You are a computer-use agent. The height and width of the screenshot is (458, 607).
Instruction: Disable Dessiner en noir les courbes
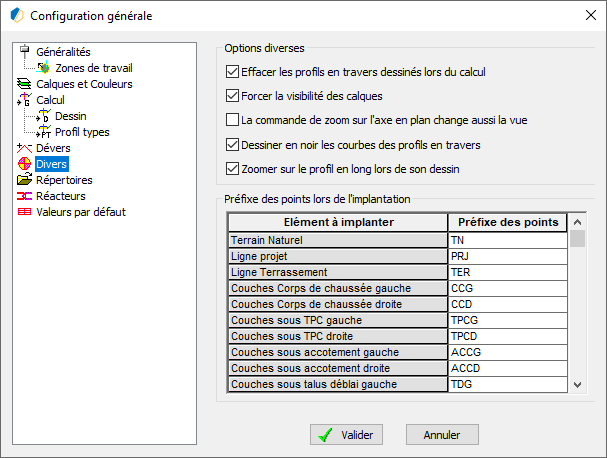click(232, 145)
